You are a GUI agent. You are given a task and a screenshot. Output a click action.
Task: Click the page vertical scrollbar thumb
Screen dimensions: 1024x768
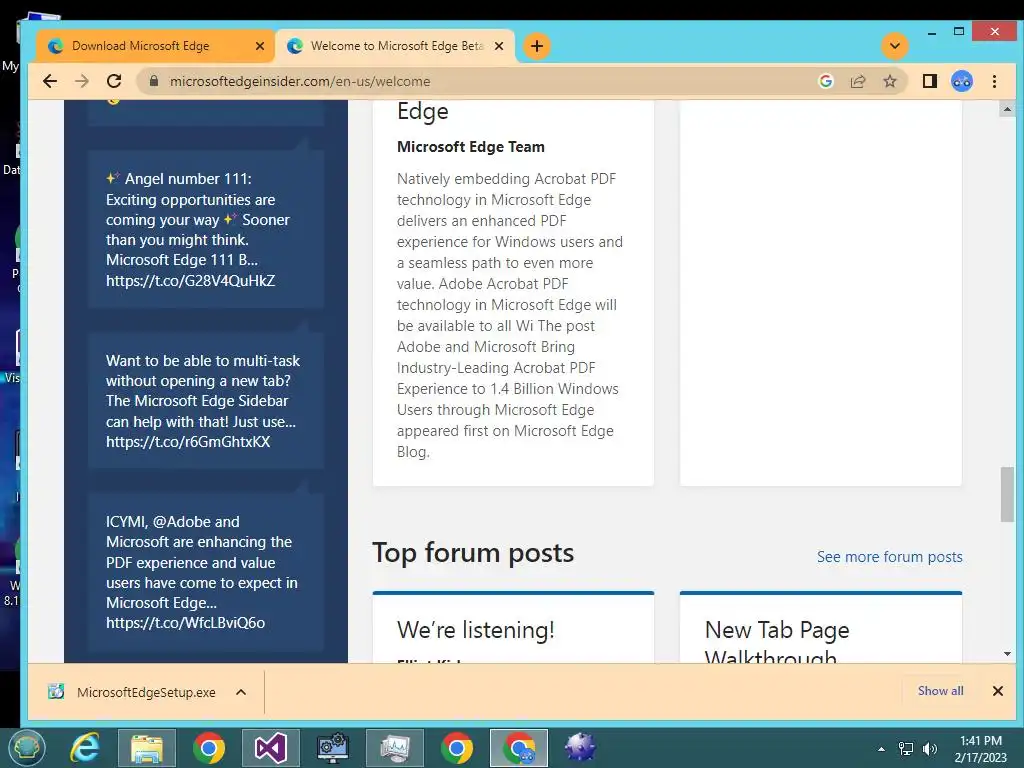click(1006, 494)
